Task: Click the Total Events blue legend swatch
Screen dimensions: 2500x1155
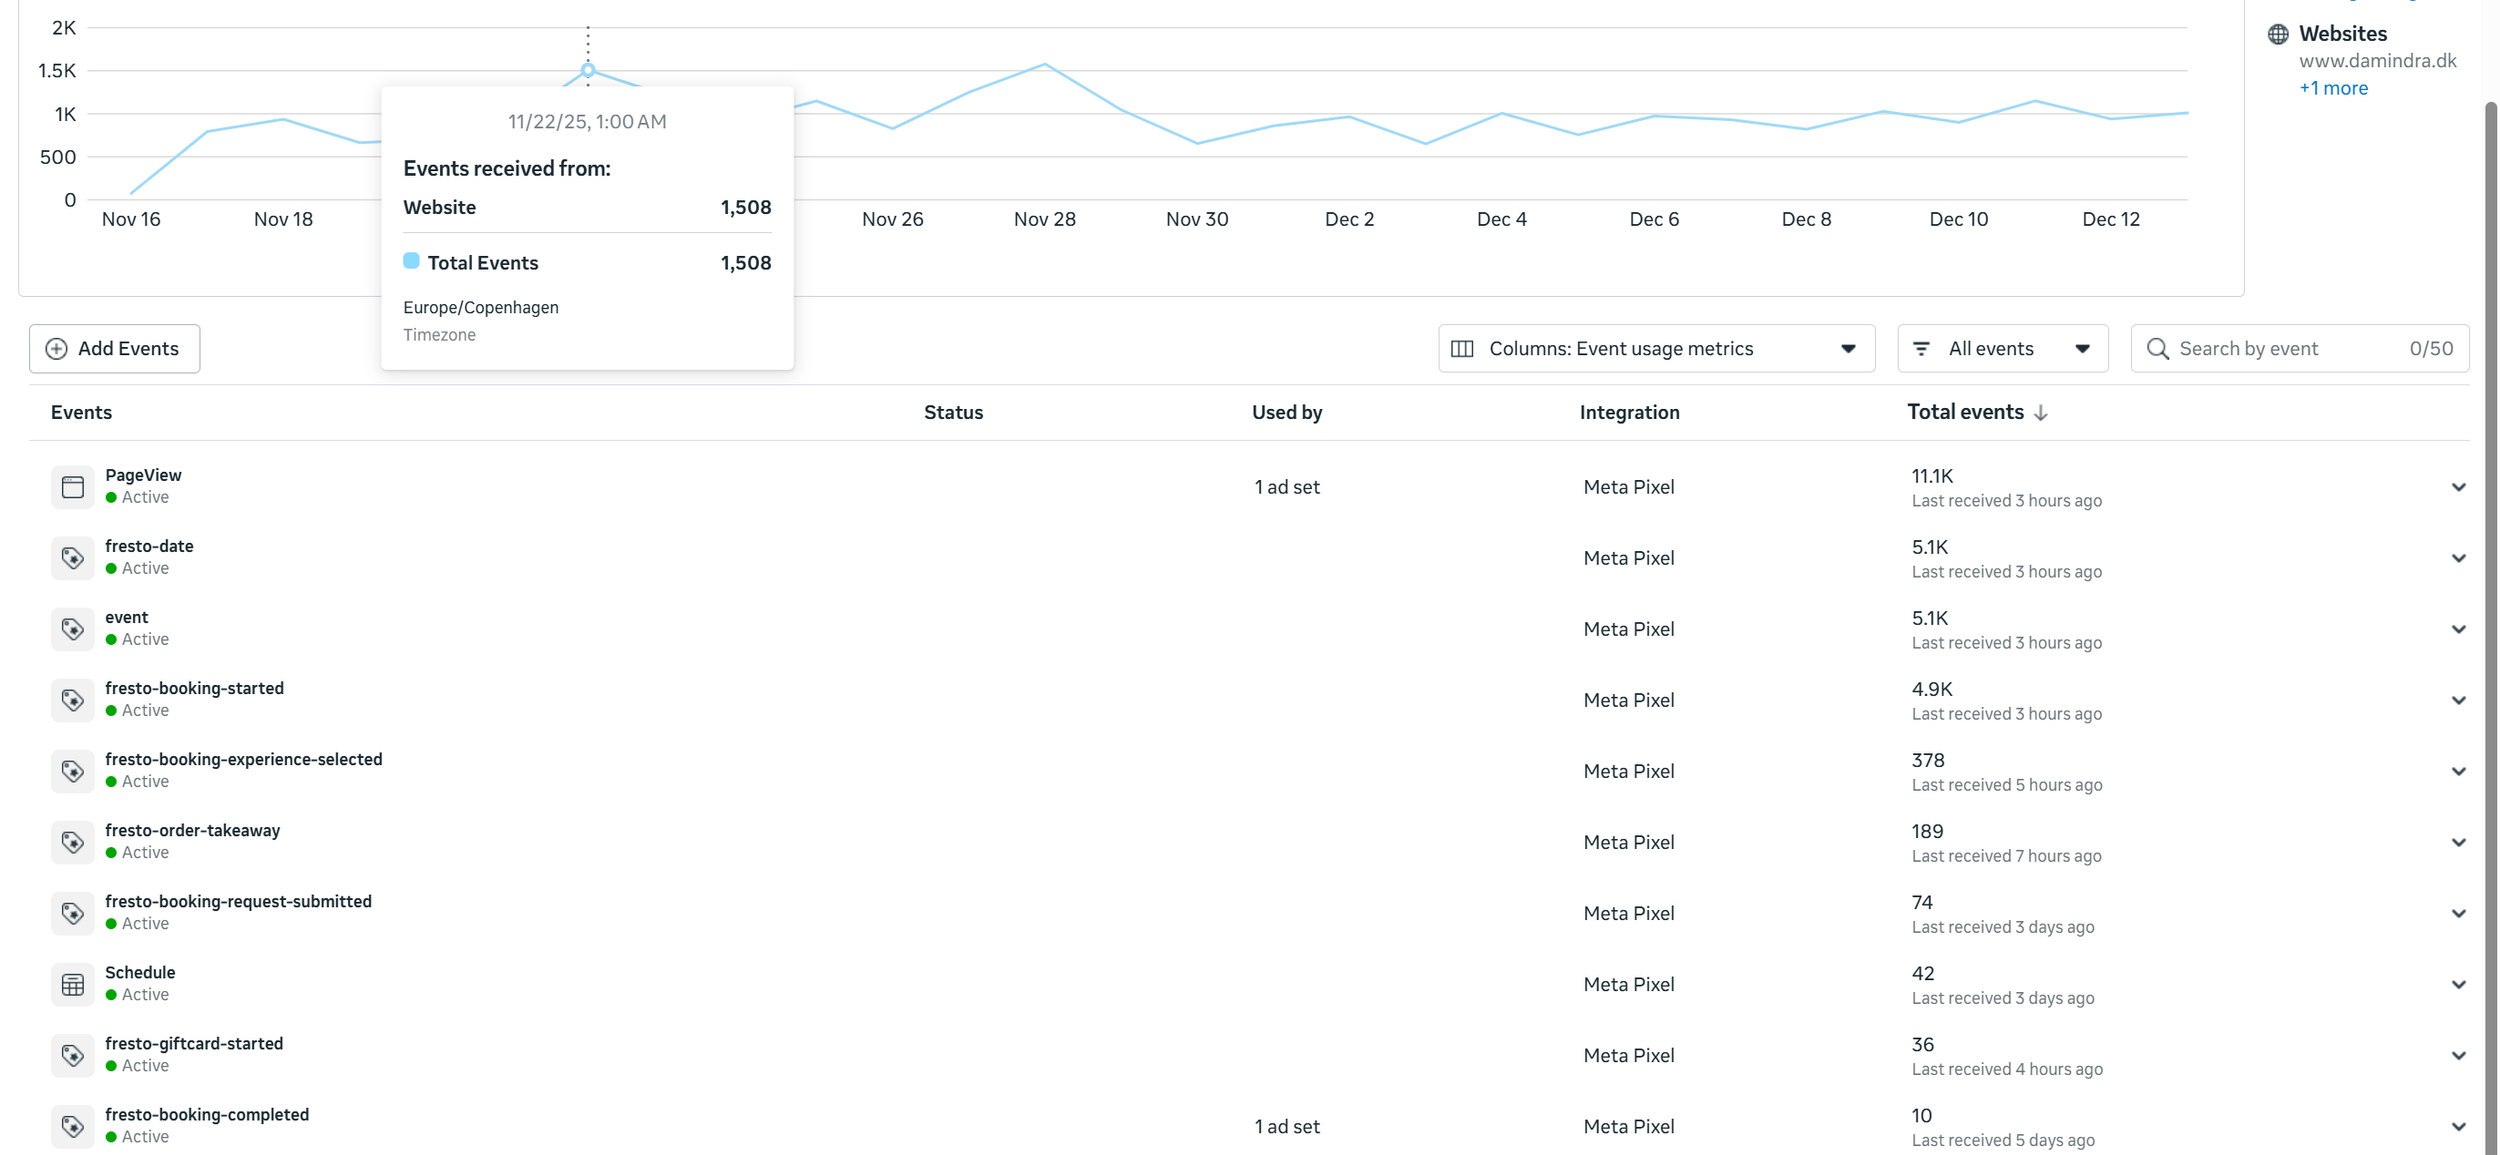Action: 411,261
